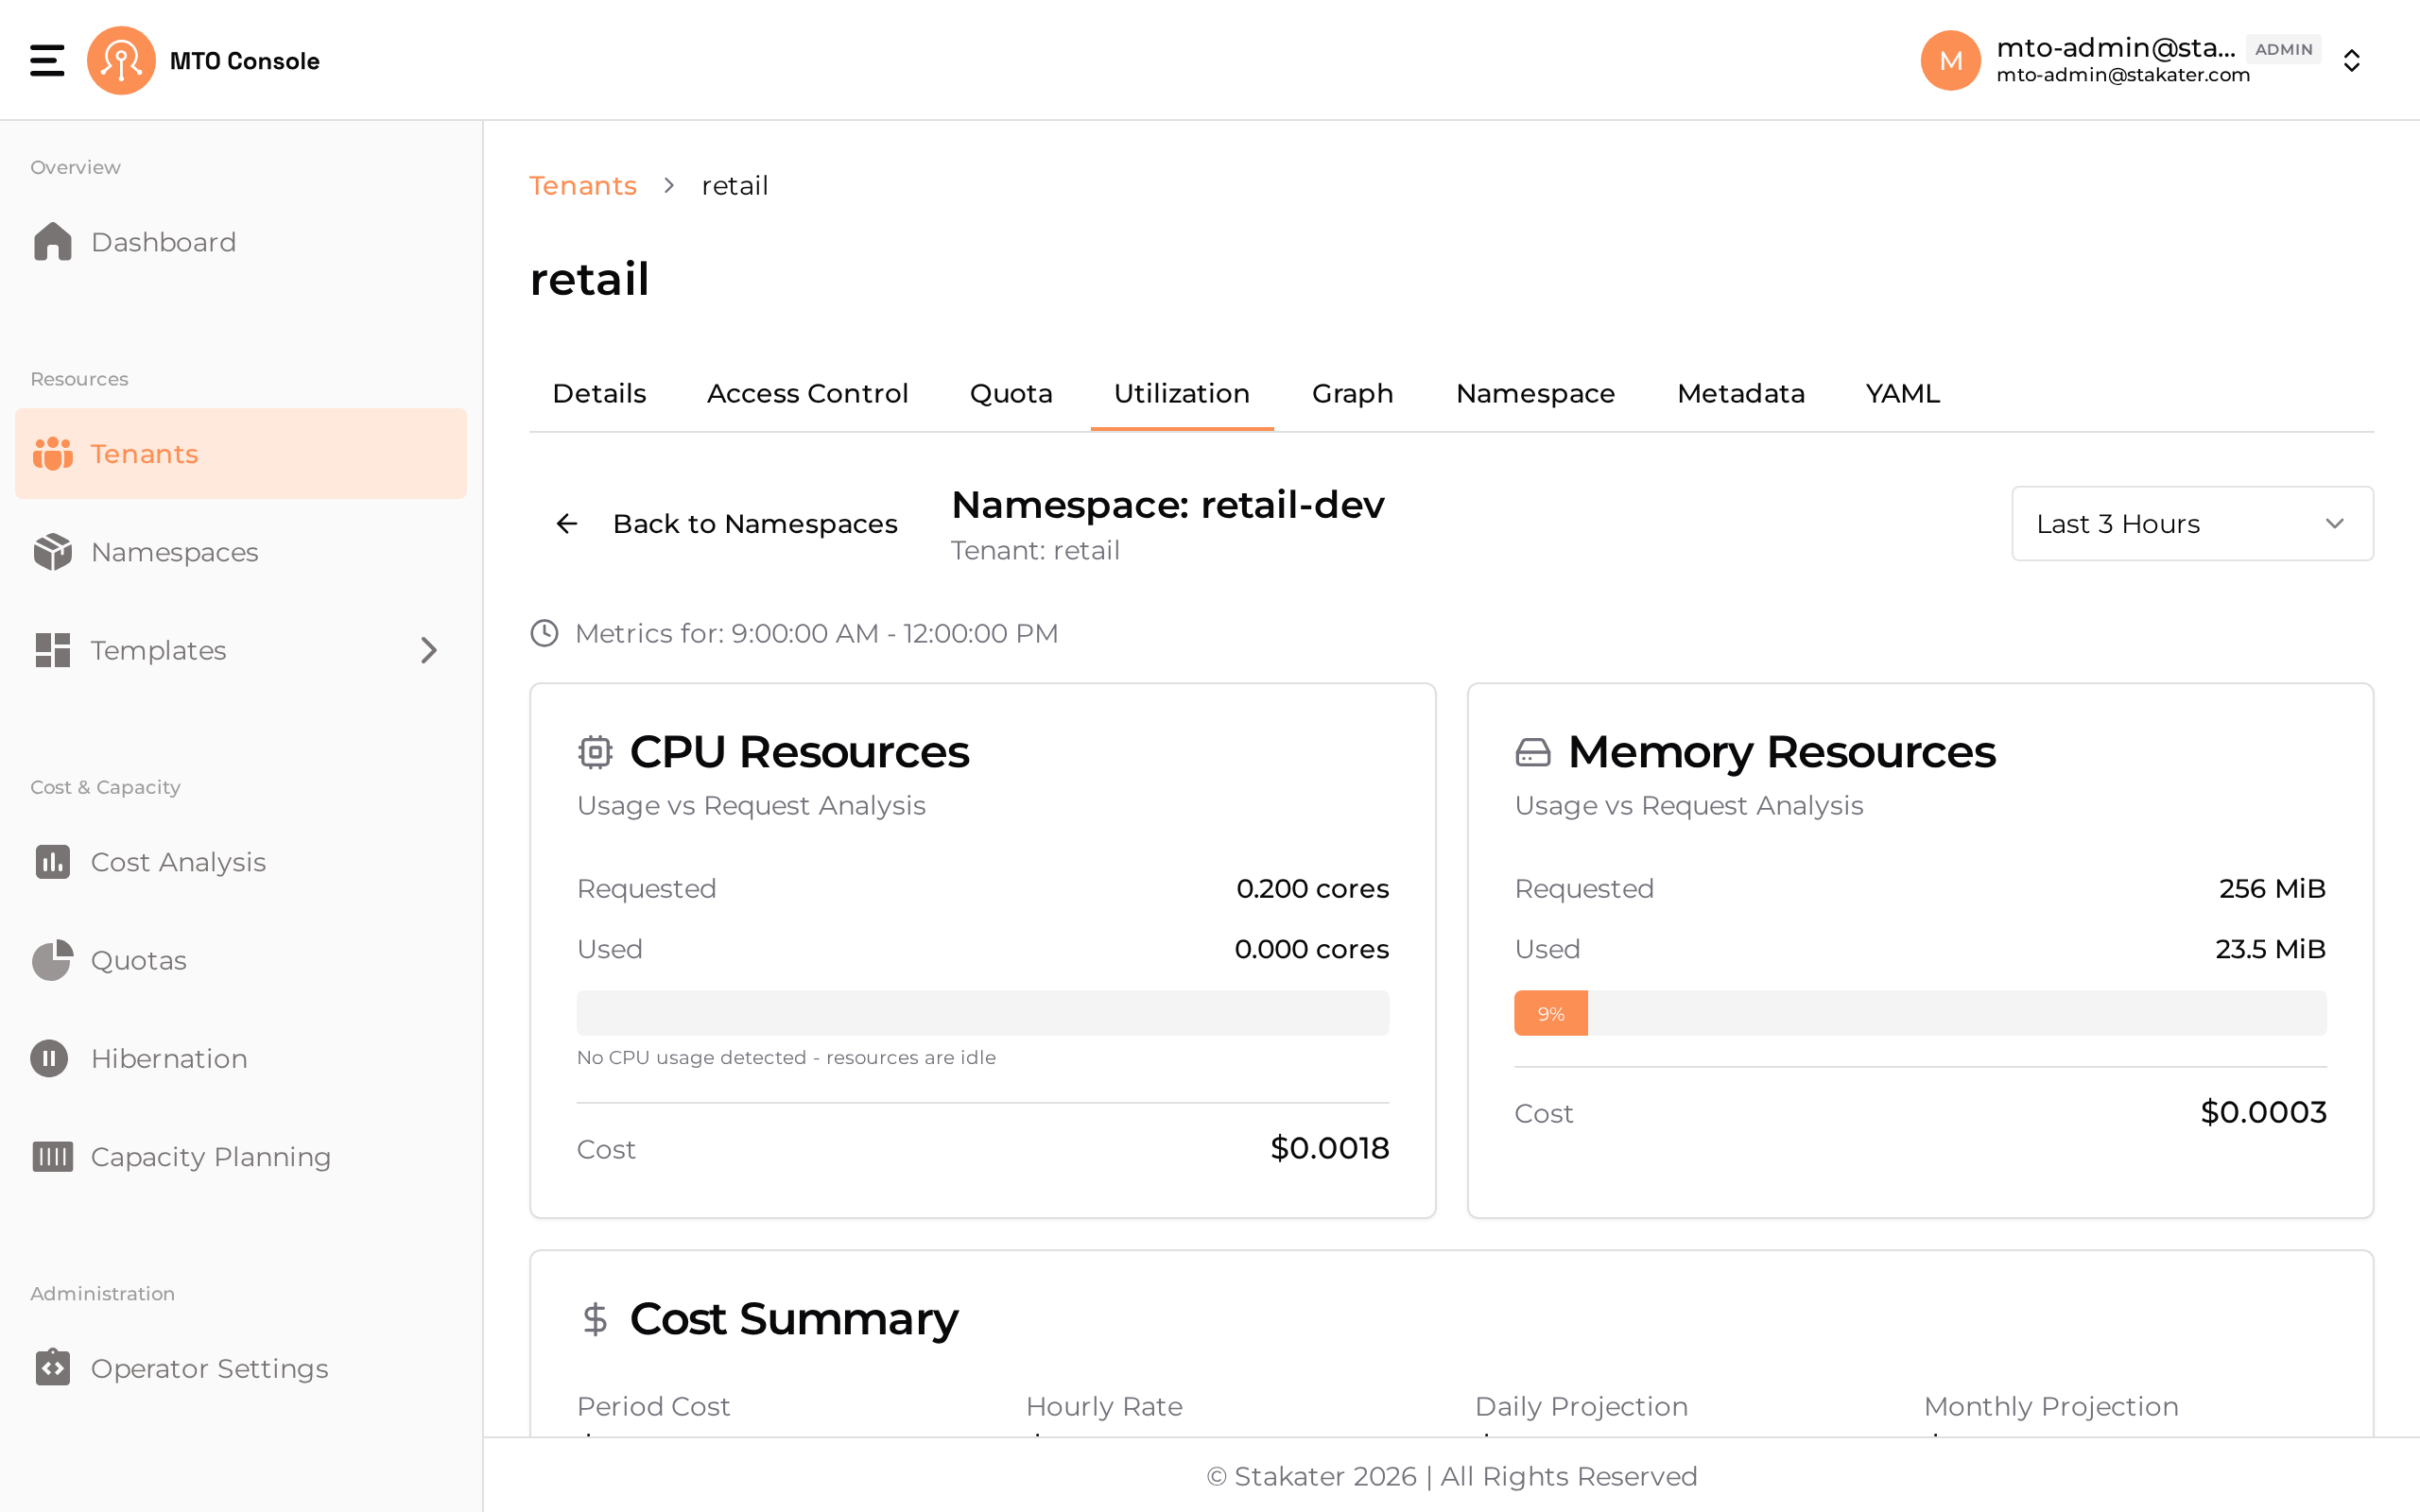The width and height of the screenshot is (2420, 1512).
Task: Click the Hibernation pause icon
Action: click(x=49, y=1058)
